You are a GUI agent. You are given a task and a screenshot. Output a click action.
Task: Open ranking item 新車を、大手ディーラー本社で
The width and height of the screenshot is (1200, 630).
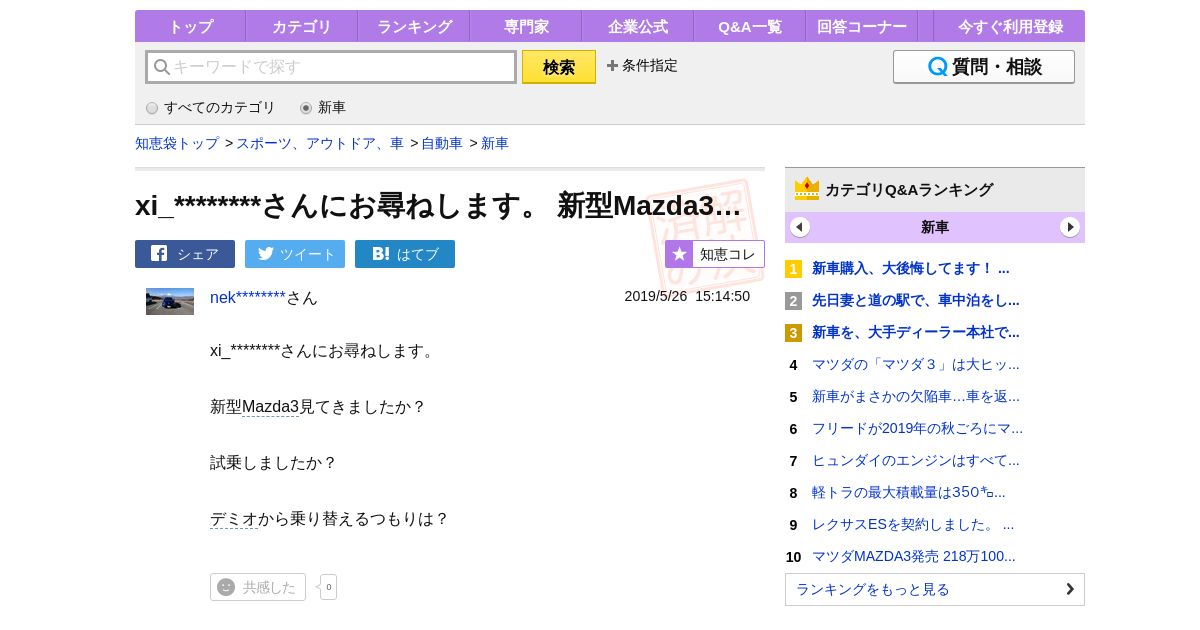(916, 332)
